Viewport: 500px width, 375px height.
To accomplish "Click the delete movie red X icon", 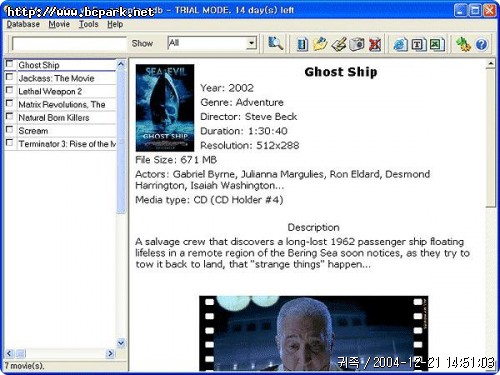I will [375, 44].
